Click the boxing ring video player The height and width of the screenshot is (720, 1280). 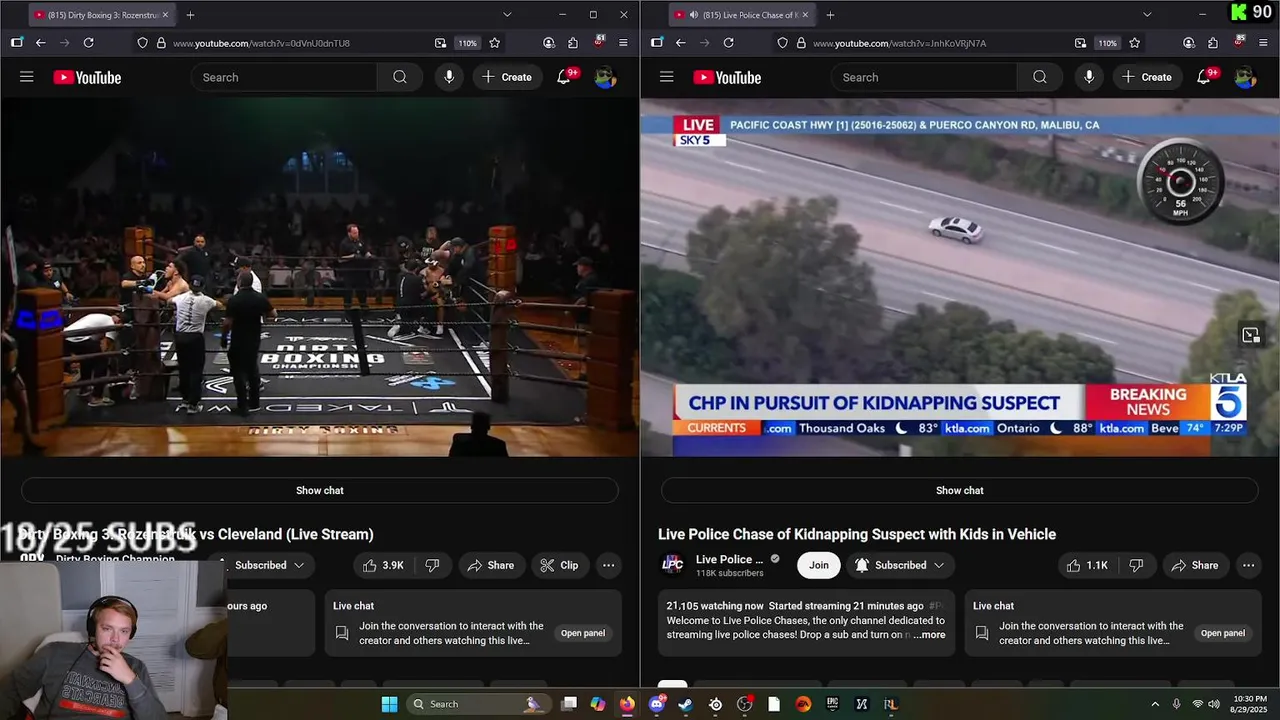coord(320,277)
